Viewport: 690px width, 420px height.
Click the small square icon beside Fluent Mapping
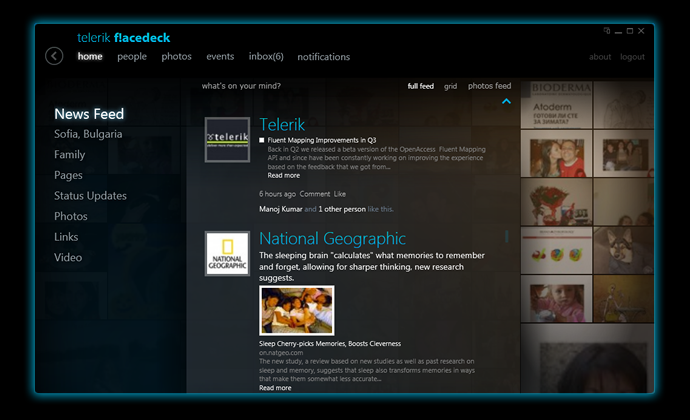(x=262, y=140)
